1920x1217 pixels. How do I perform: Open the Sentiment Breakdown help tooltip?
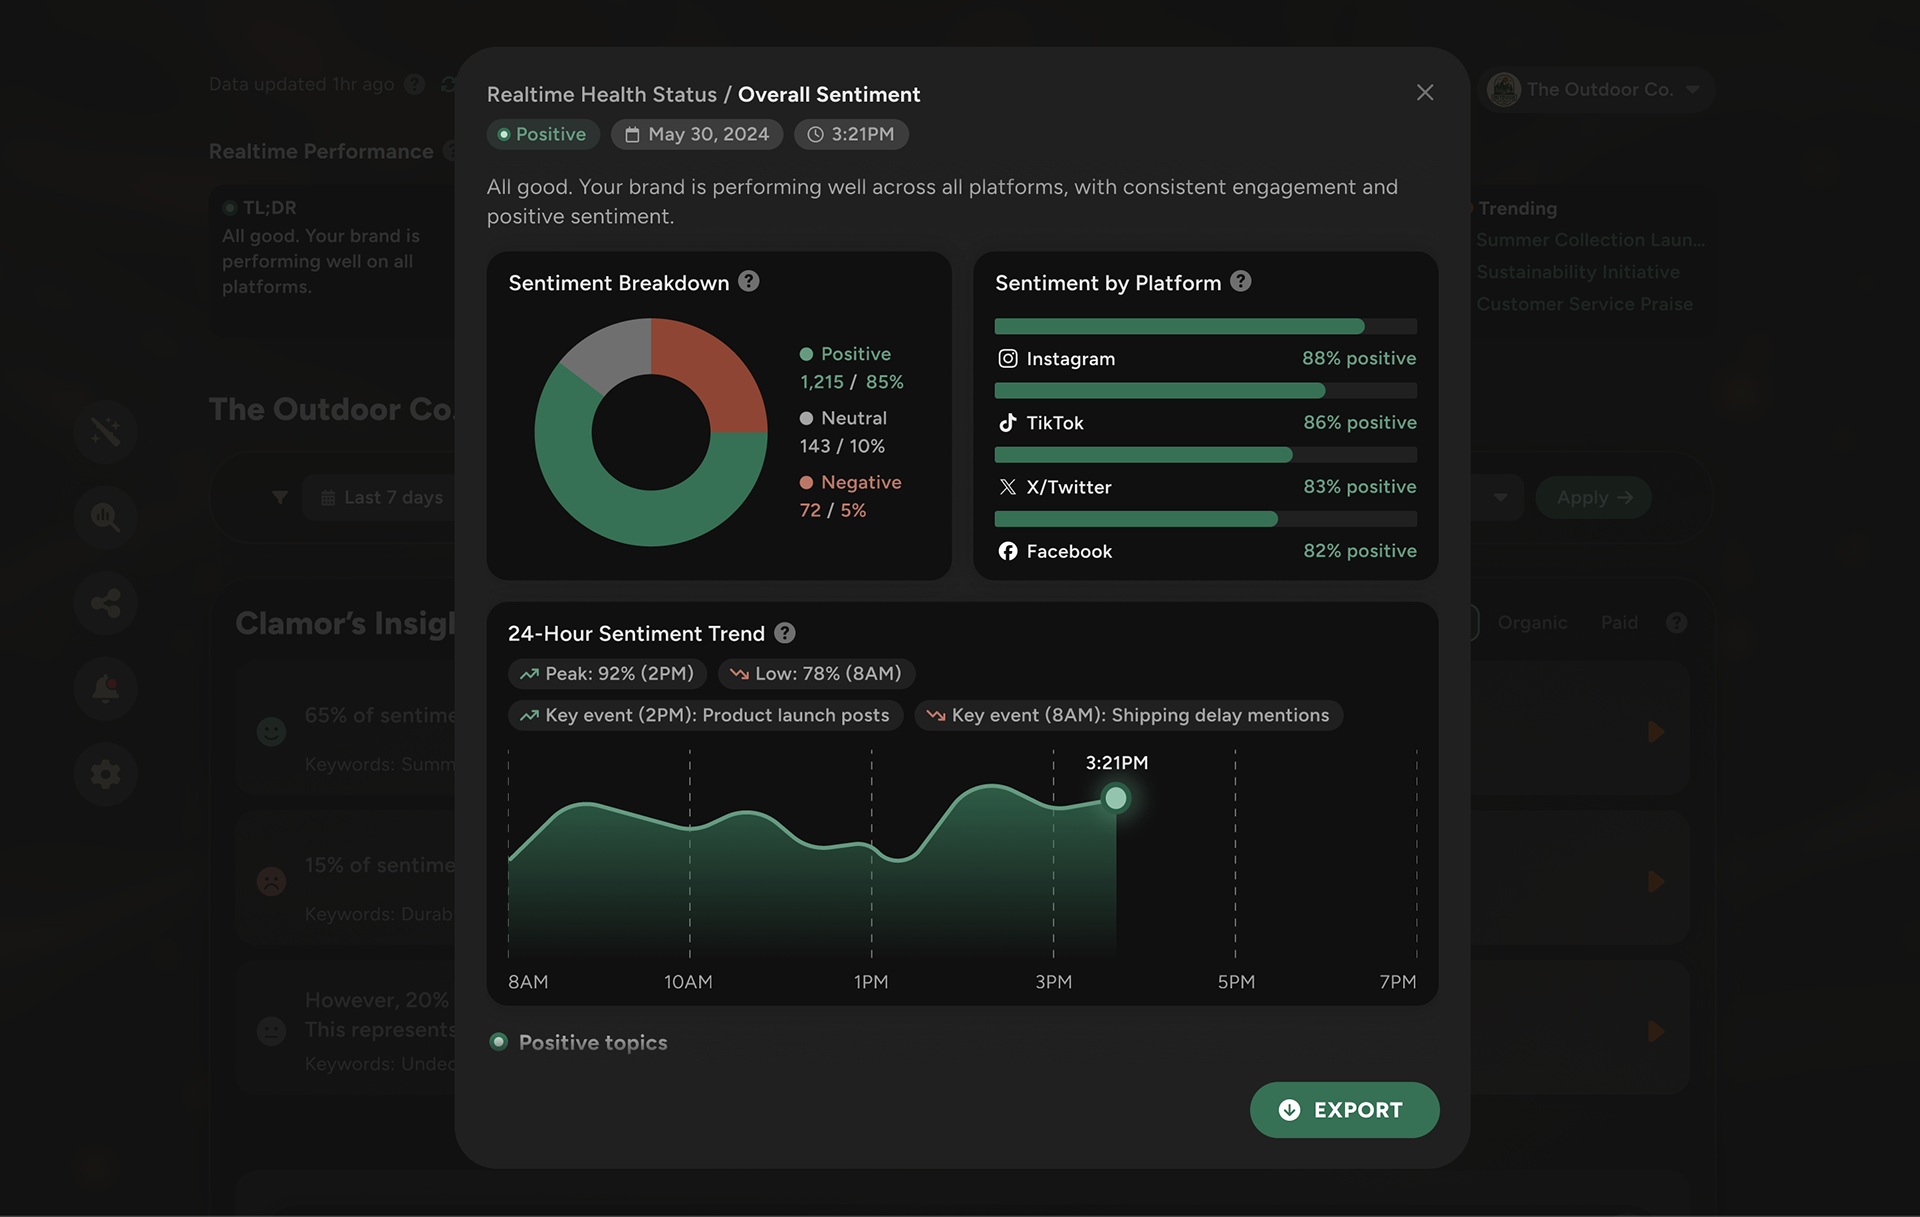(x=749, y=282)
